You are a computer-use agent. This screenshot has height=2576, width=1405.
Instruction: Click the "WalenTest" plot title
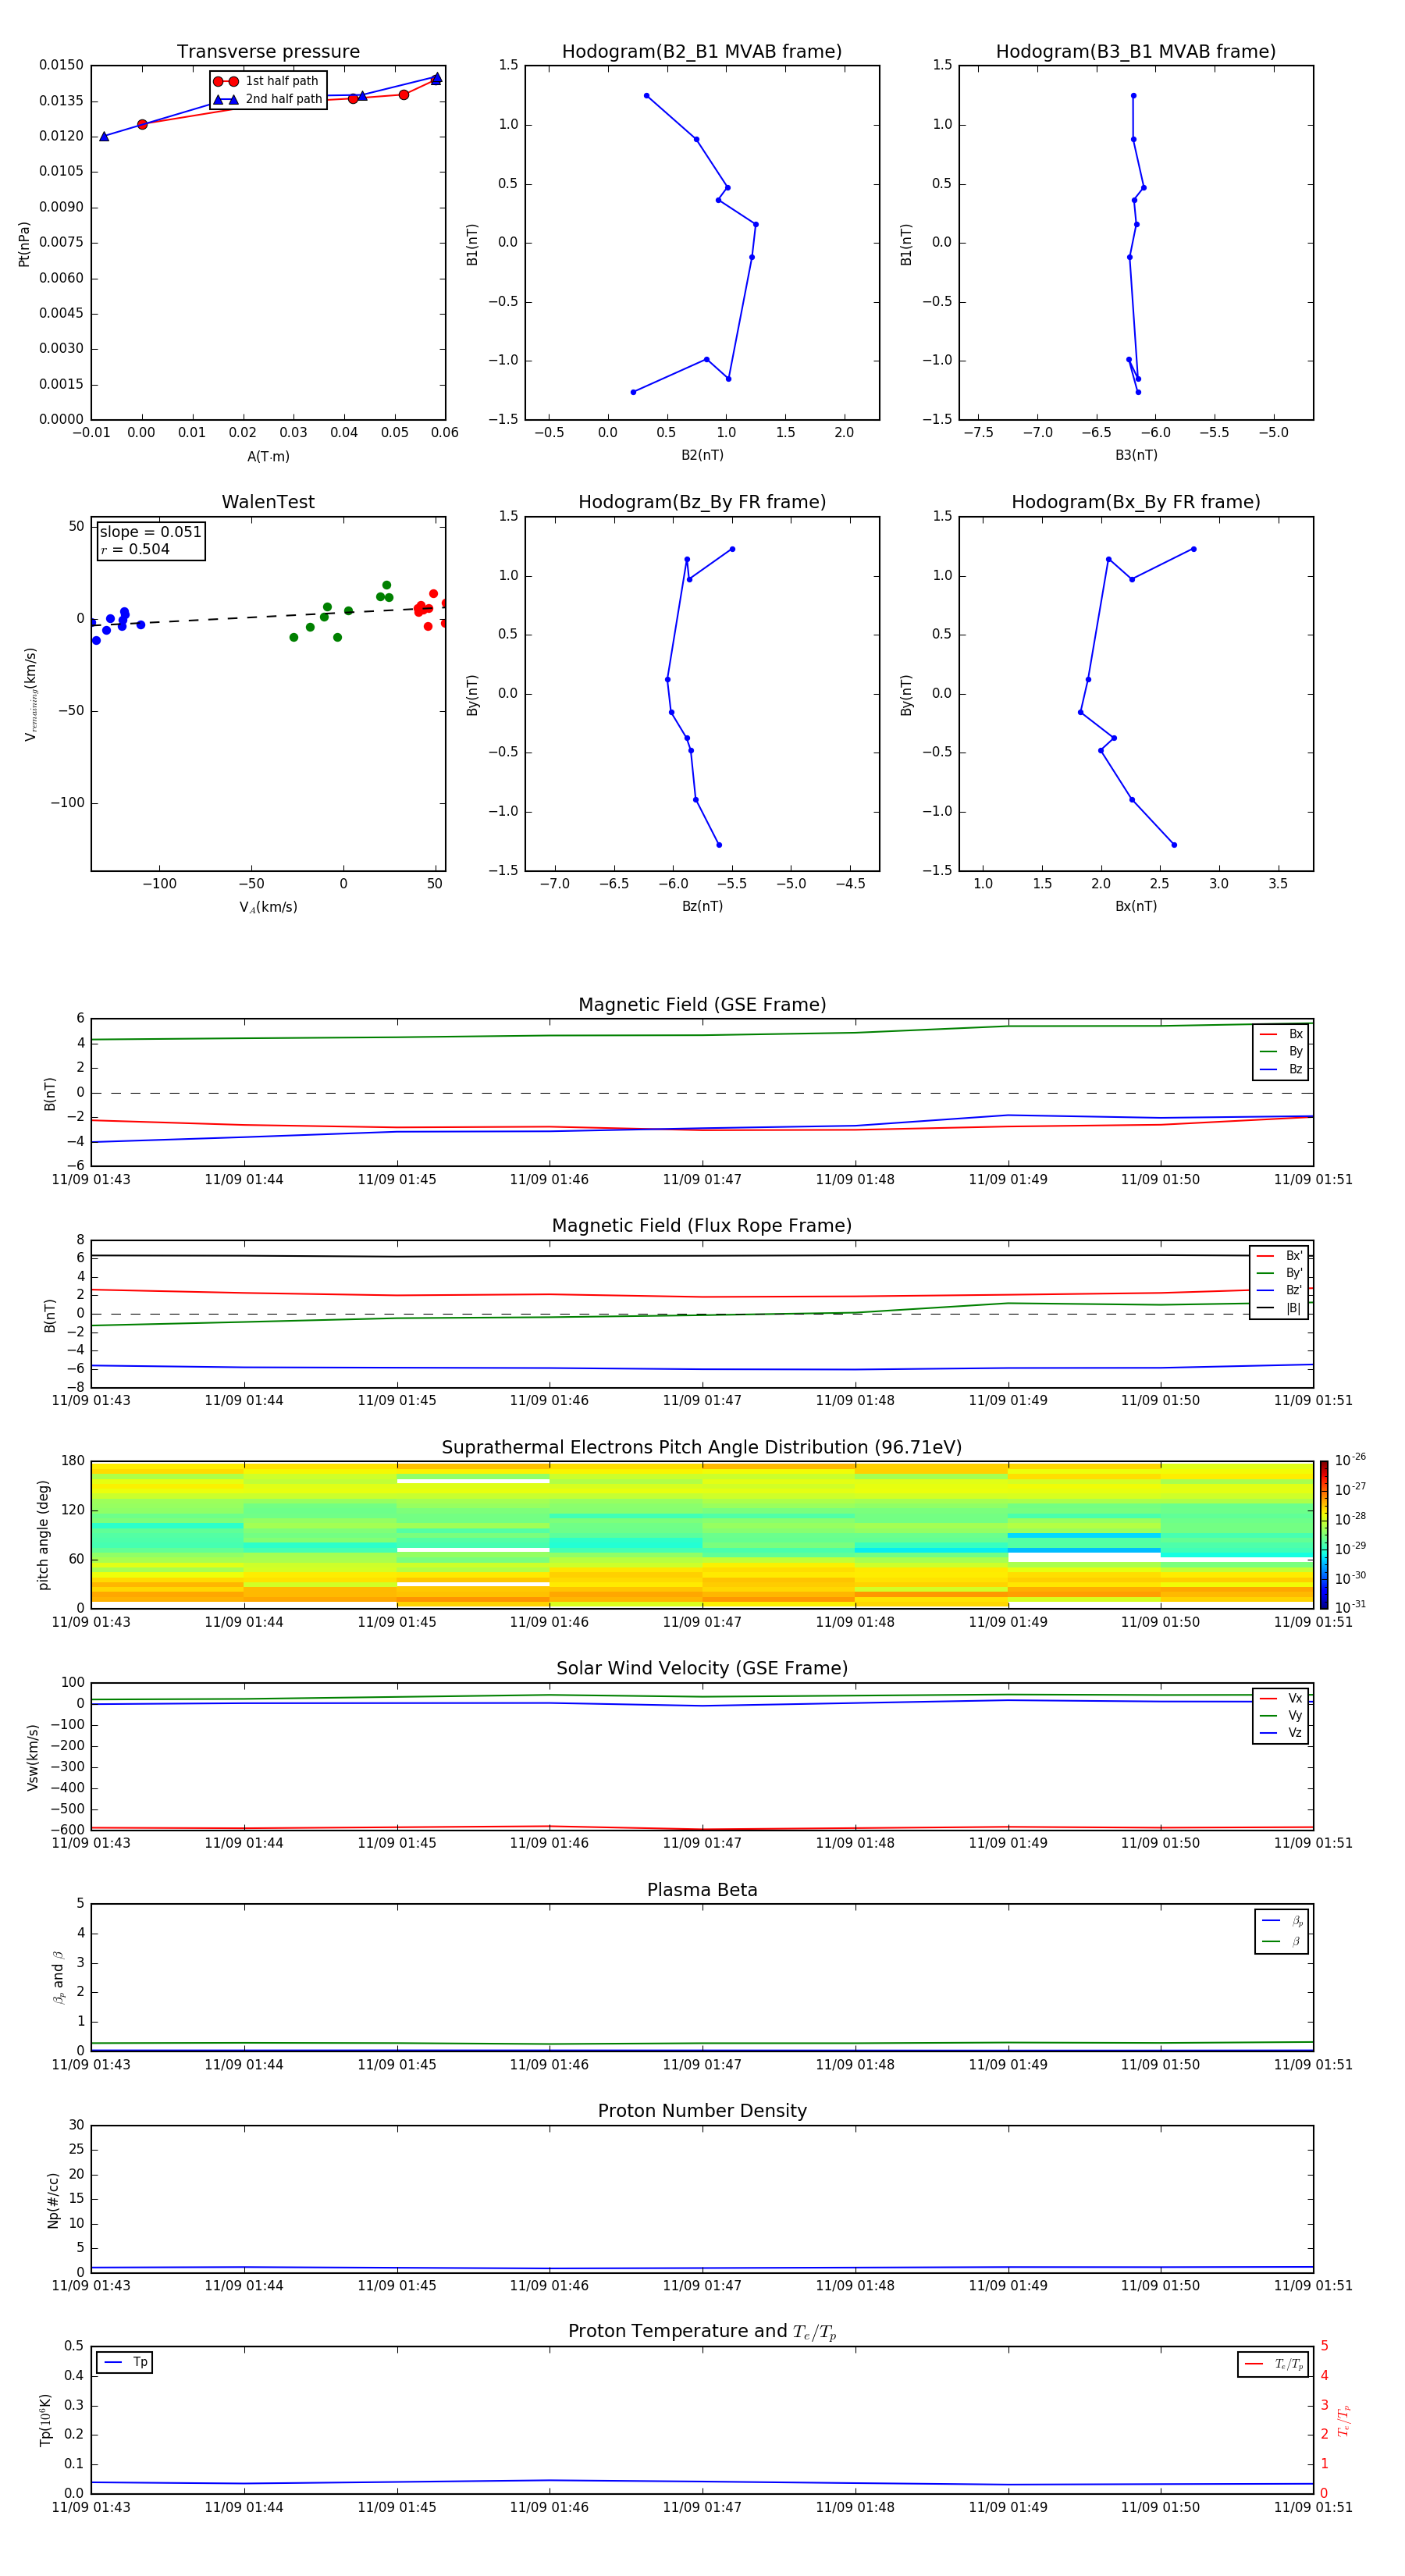[268, 502]
